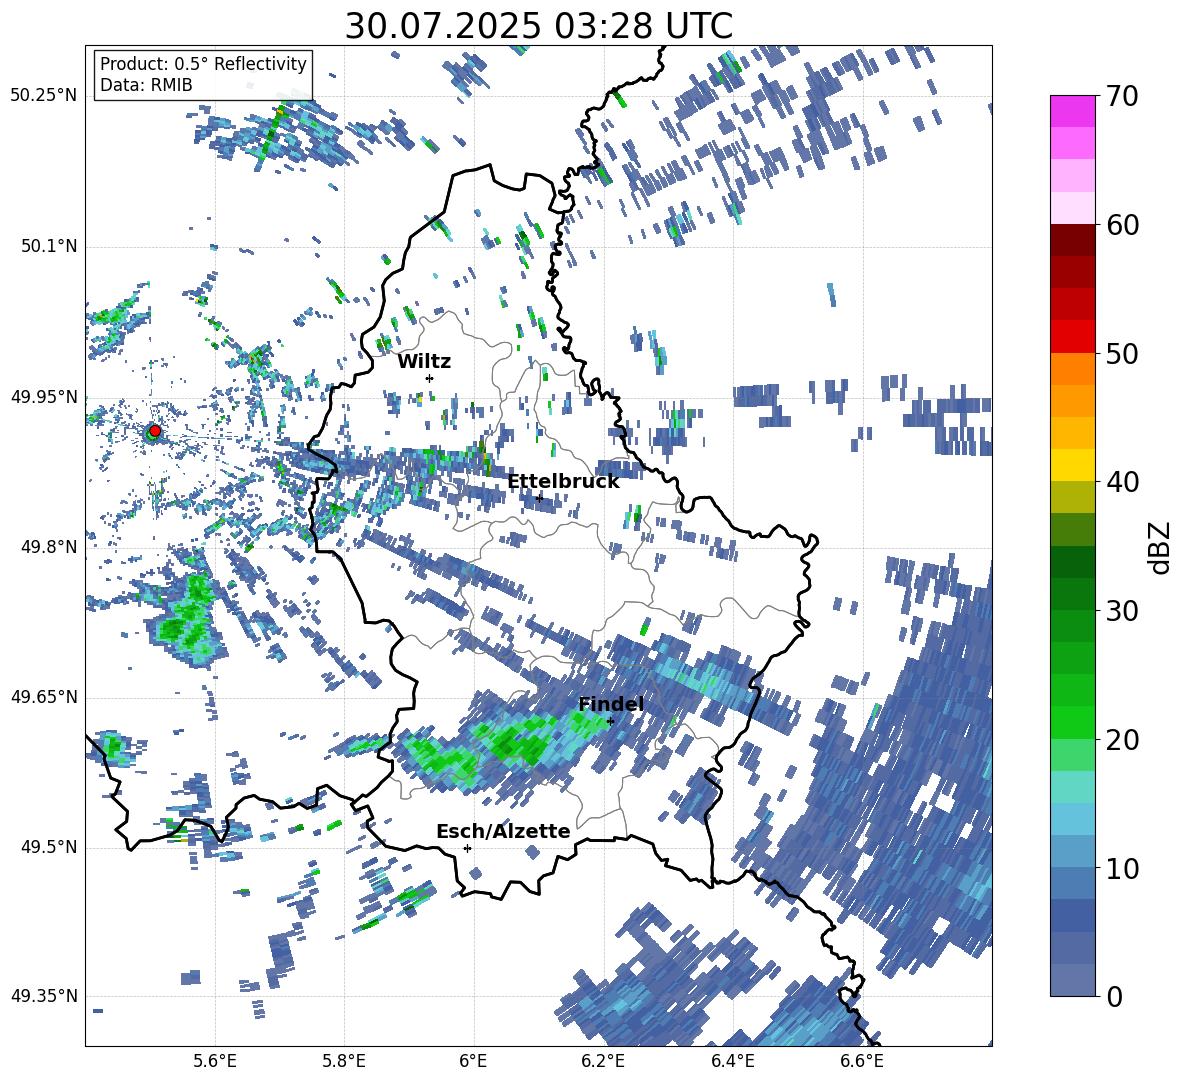Click the colorbar tick label 50
Image resolution: width=1184 pixels, height=1081 pixels.
pos(1121,353)
